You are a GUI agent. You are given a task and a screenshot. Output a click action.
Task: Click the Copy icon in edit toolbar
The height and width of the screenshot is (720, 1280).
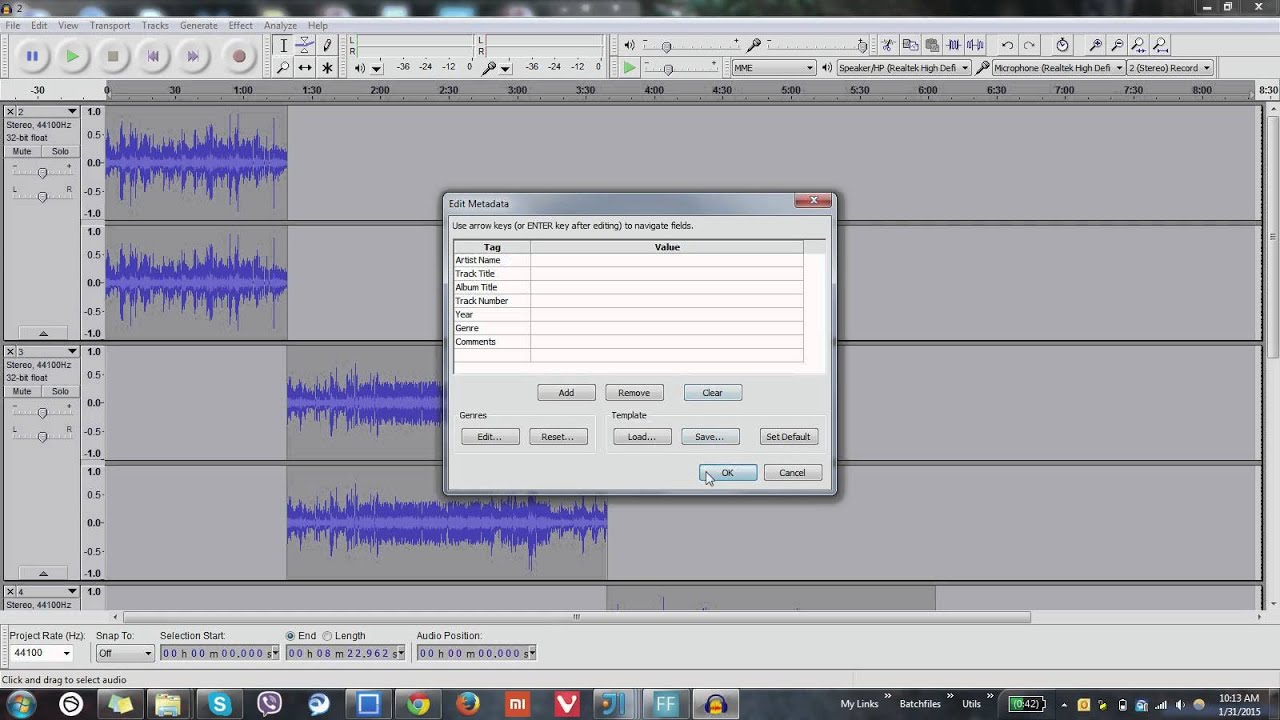pyautogui.click(x=910, y=45)
